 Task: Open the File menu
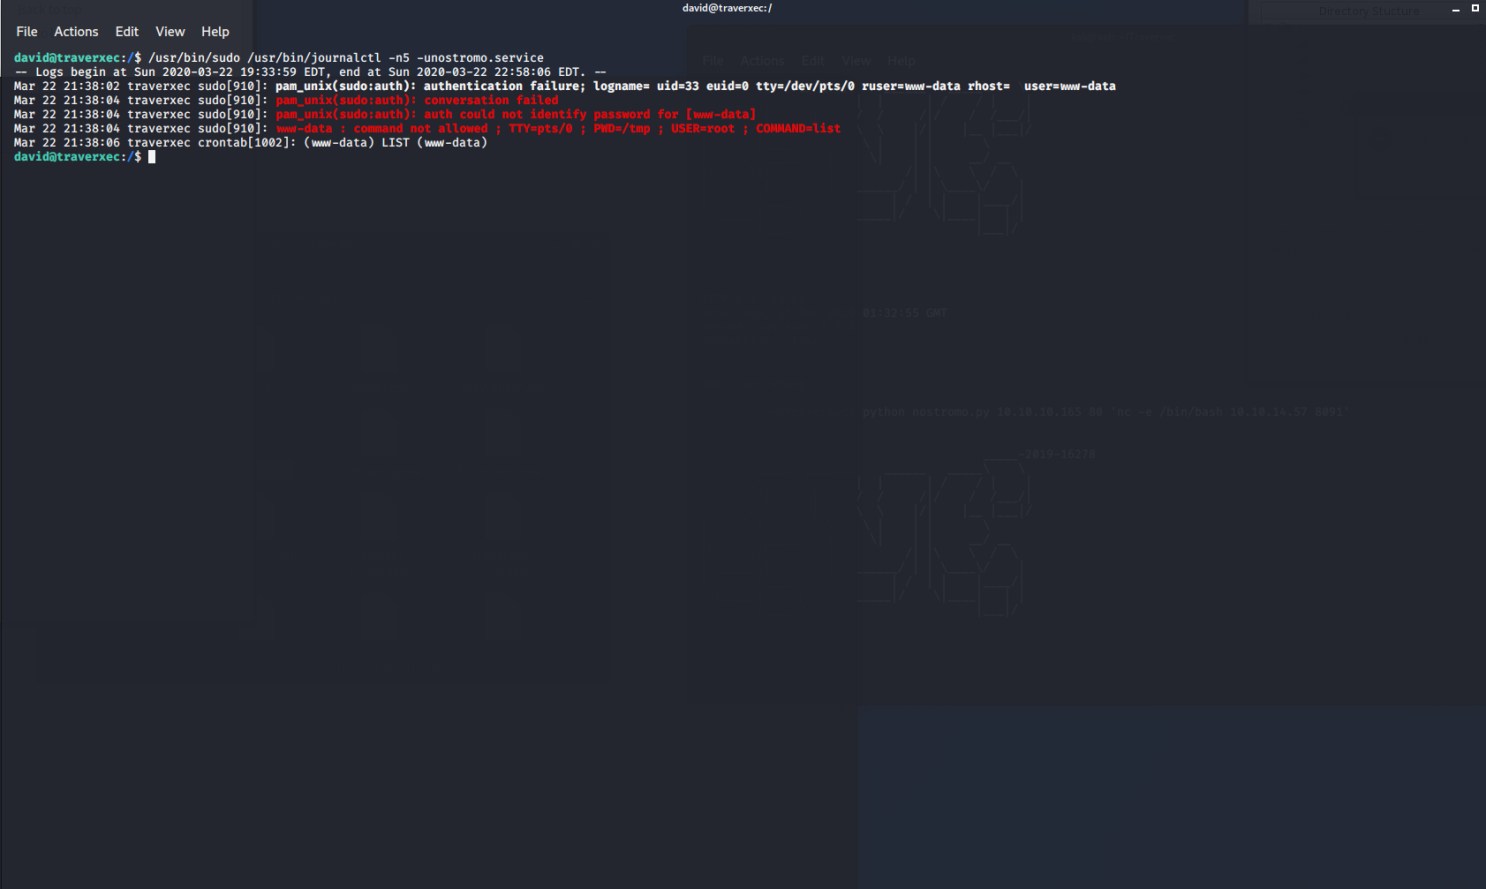pyautogui.click(x=27, y=32)
